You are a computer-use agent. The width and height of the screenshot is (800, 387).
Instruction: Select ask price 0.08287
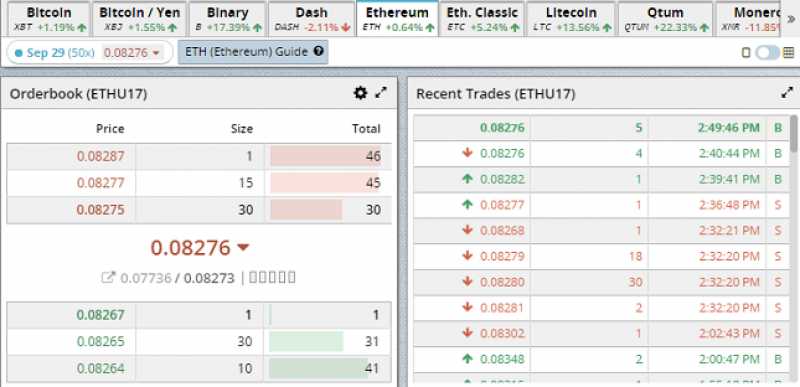coord(101,156)
